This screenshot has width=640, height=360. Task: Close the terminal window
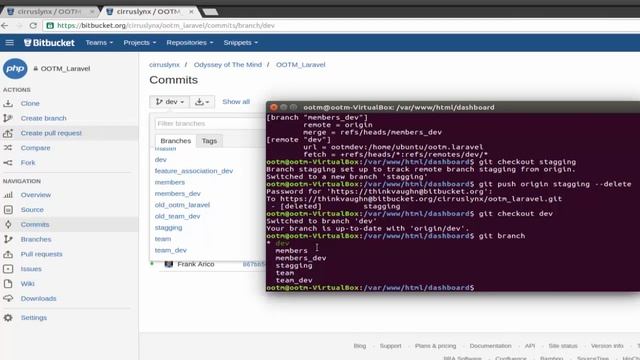pos(273,107)
